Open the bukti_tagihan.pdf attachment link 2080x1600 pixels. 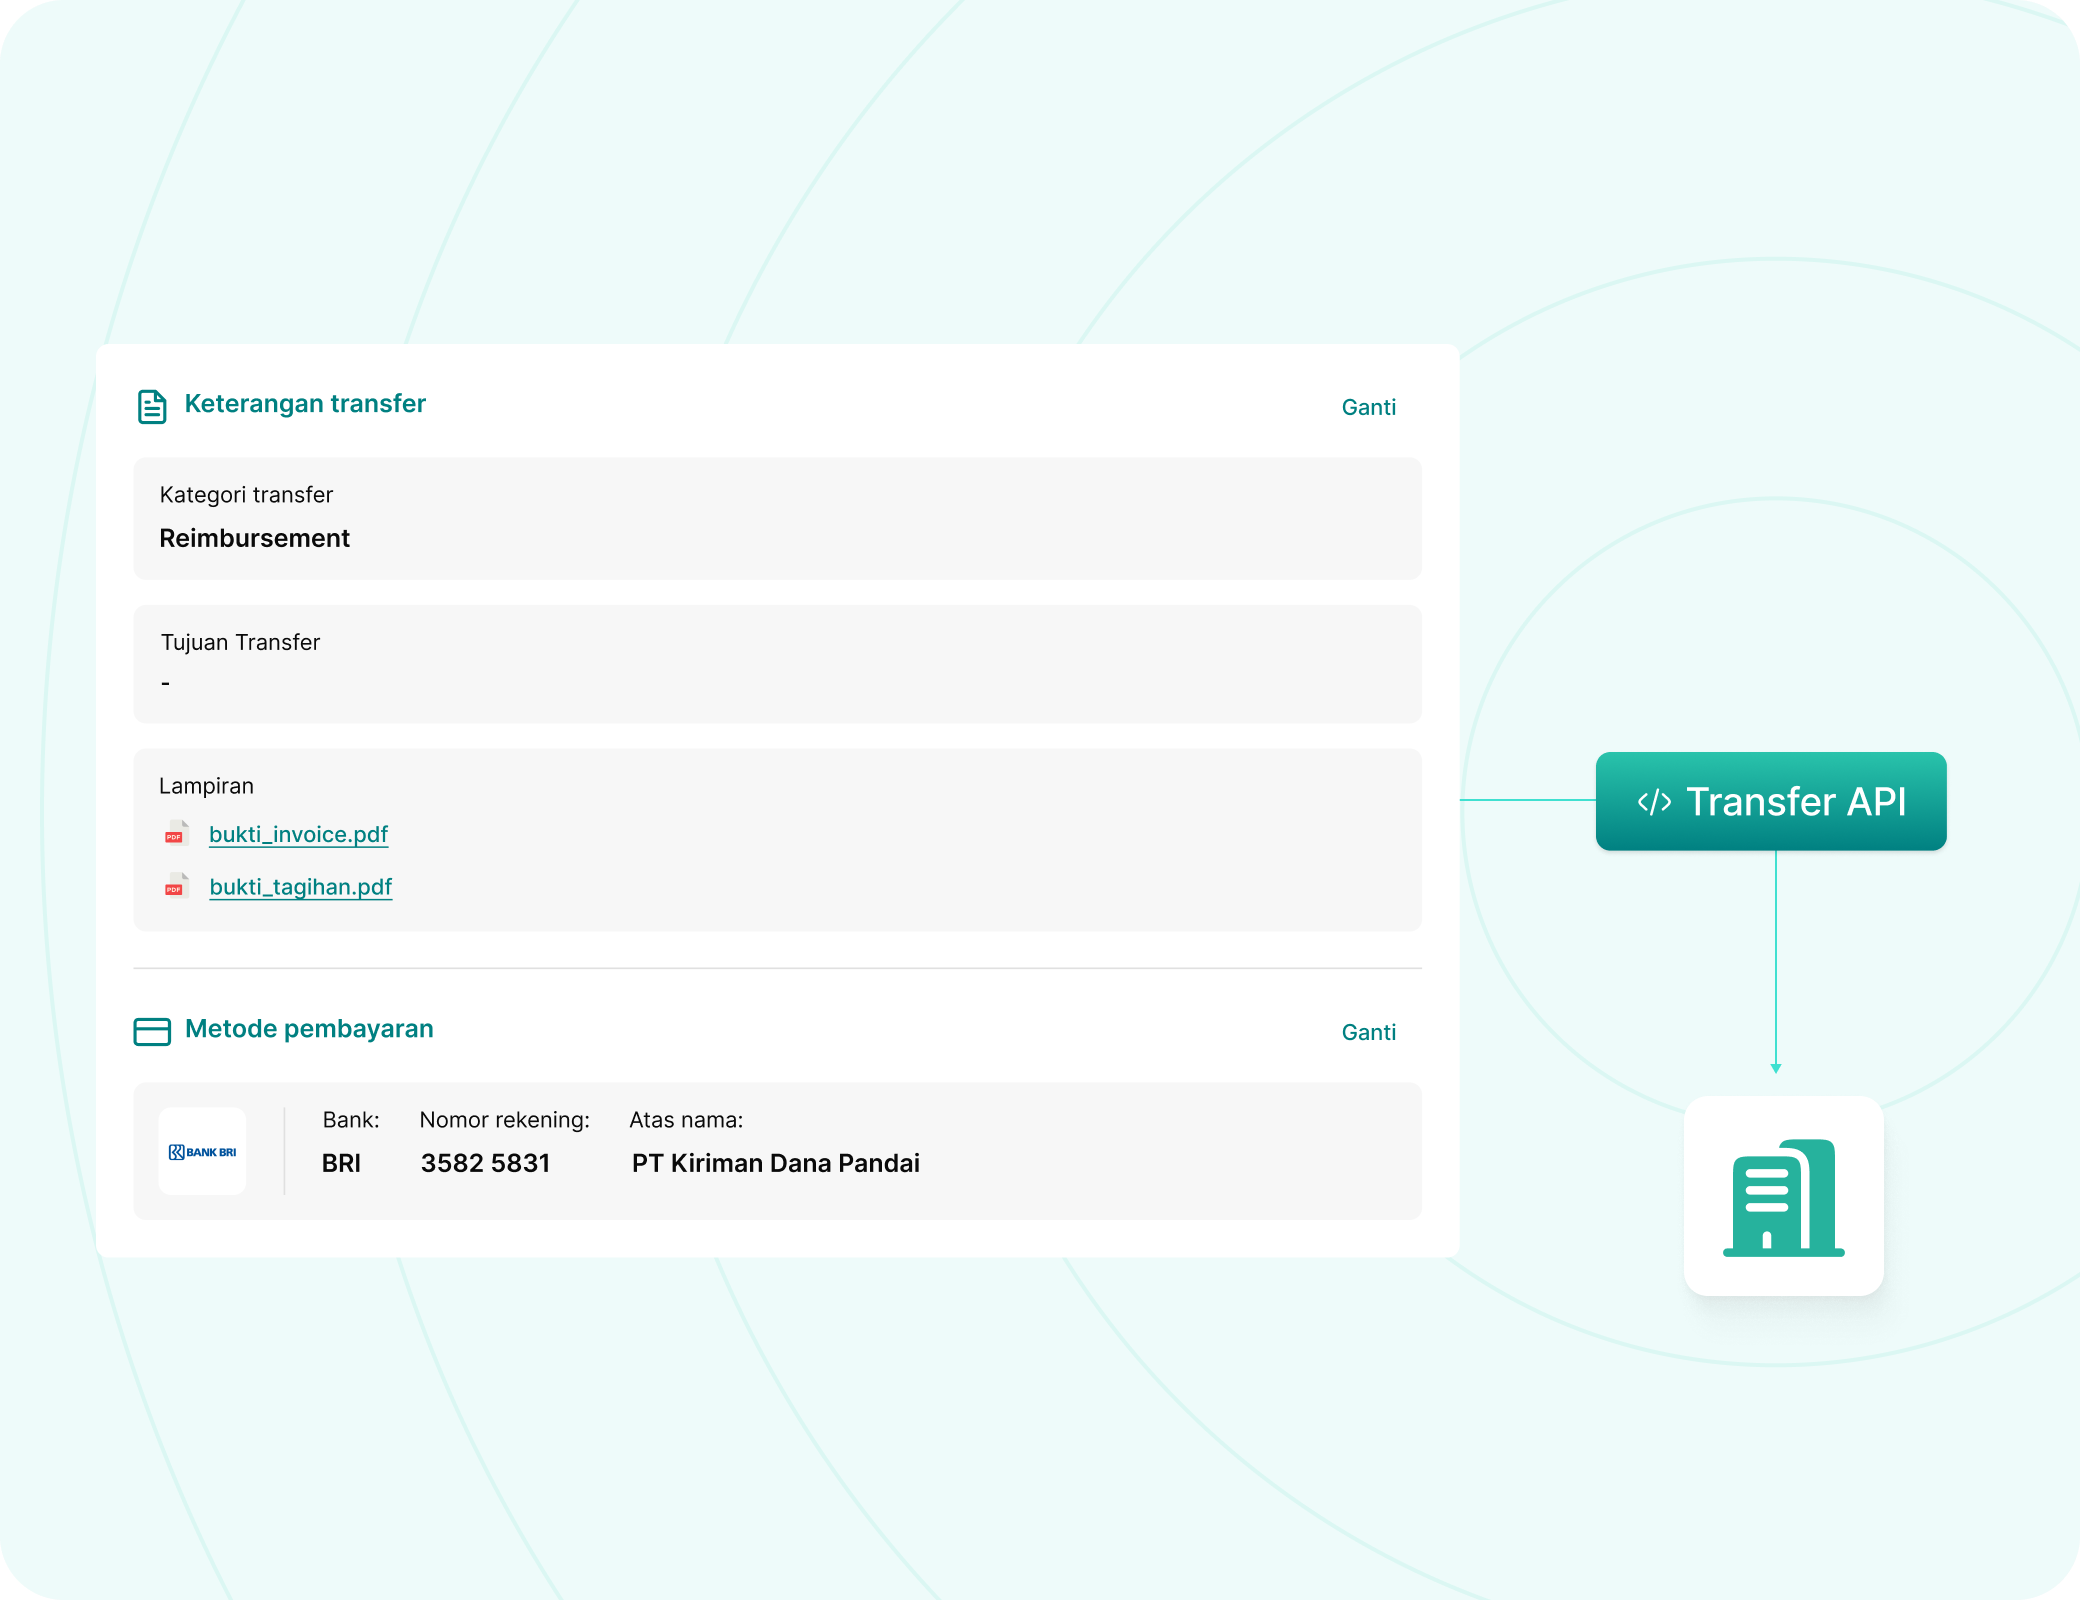tap(300, 887)
